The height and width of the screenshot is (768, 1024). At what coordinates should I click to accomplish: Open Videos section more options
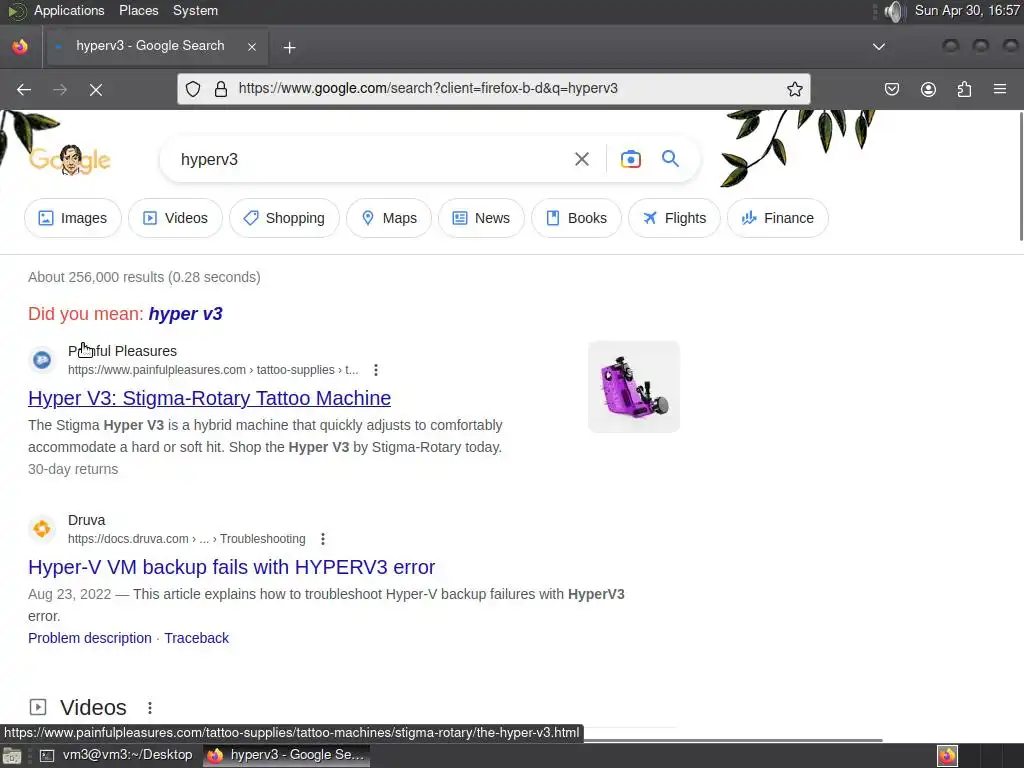[150, 708]
